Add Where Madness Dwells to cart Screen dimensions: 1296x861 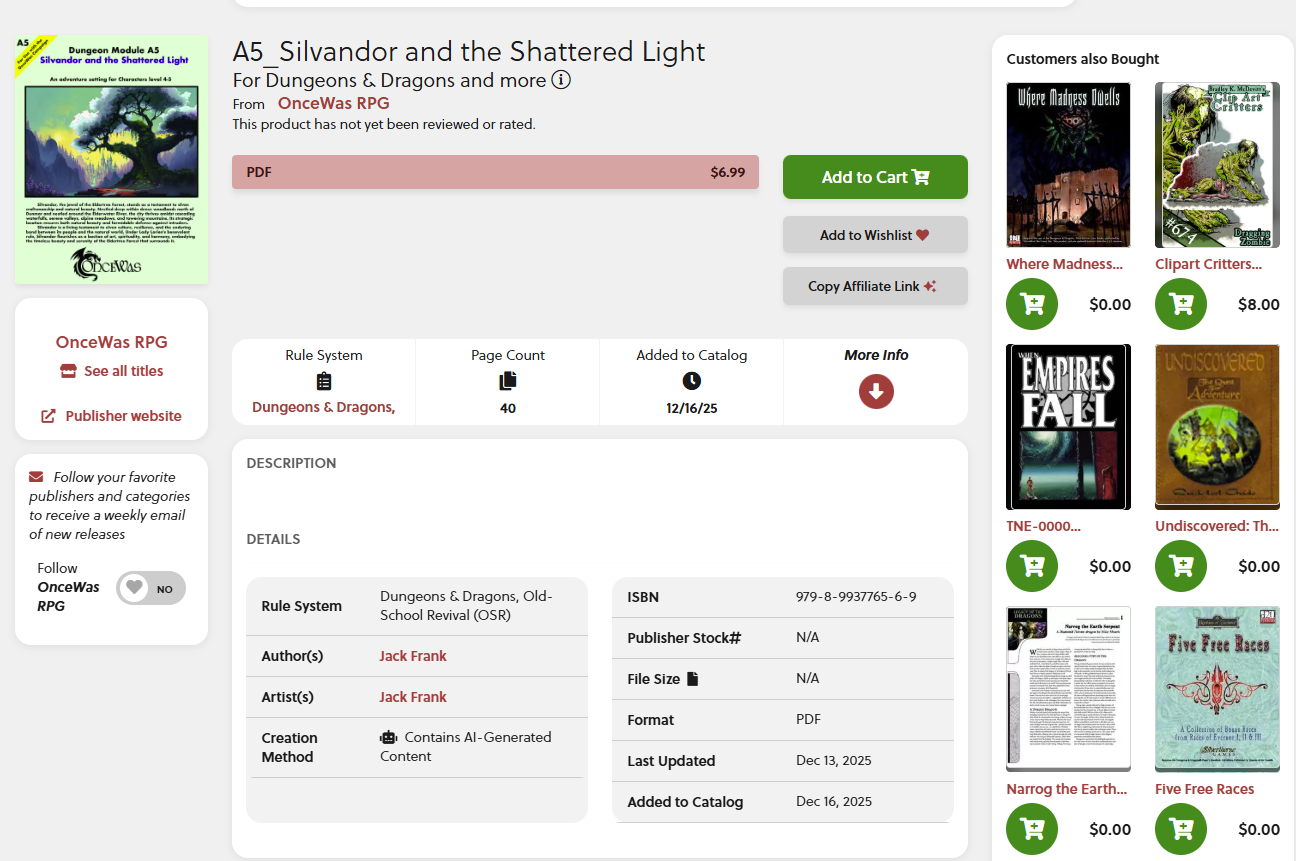click(x=1032, y=304)
